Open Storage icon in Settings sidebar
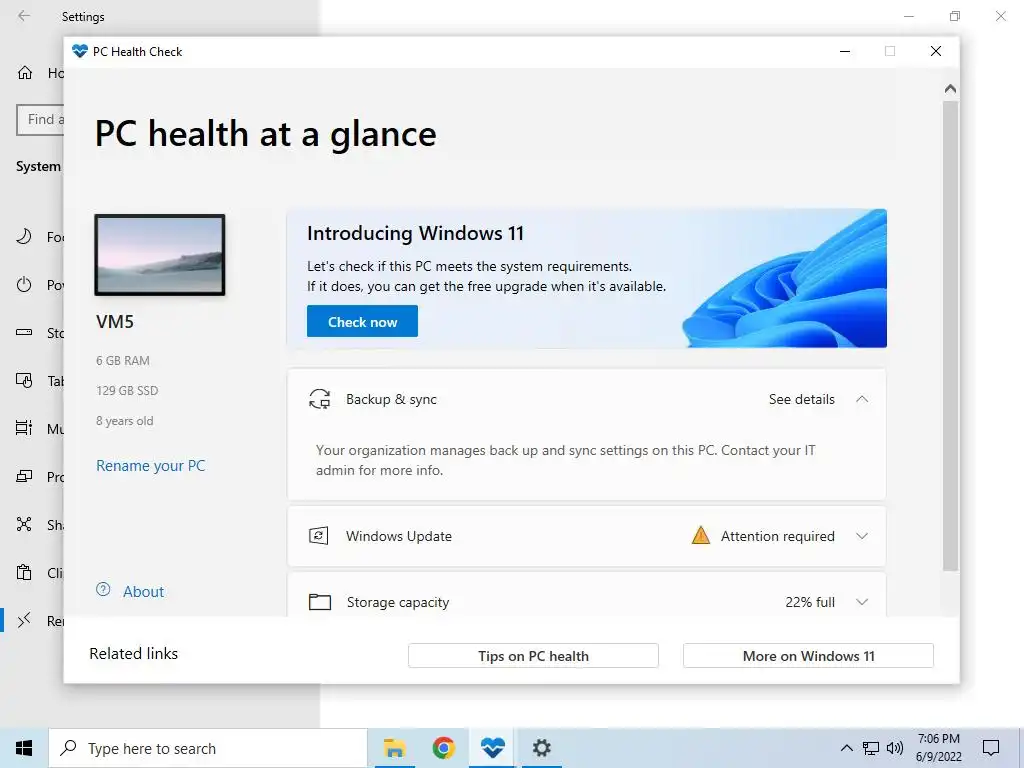Screen dimensions: 1024x768 pyautogui.click(x=24, y=332)
